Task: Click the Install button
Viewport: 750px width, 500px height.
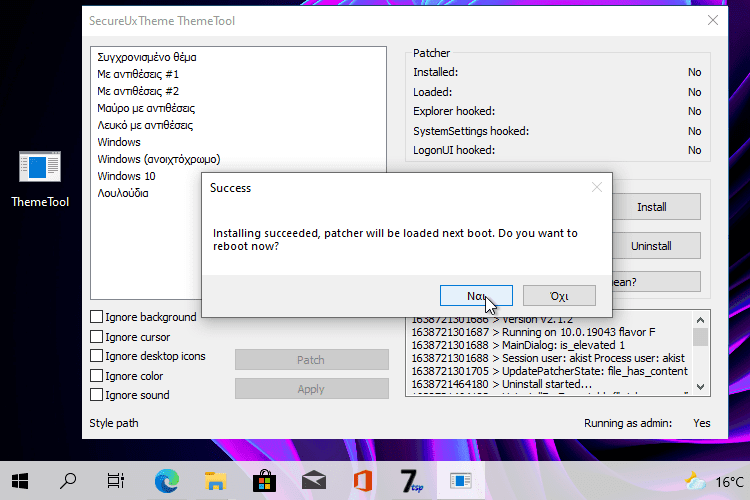Action: click(x=655, y=207)
